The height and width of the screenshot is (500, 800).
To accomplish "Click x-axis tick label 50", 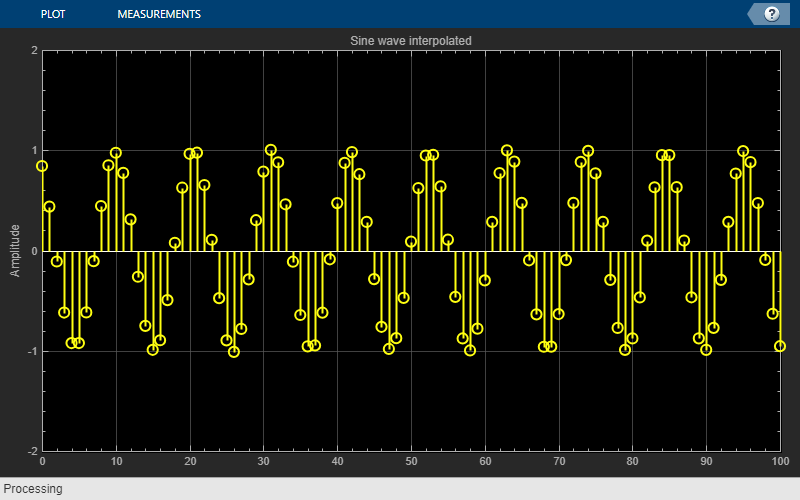I will [x=411, y=461].
